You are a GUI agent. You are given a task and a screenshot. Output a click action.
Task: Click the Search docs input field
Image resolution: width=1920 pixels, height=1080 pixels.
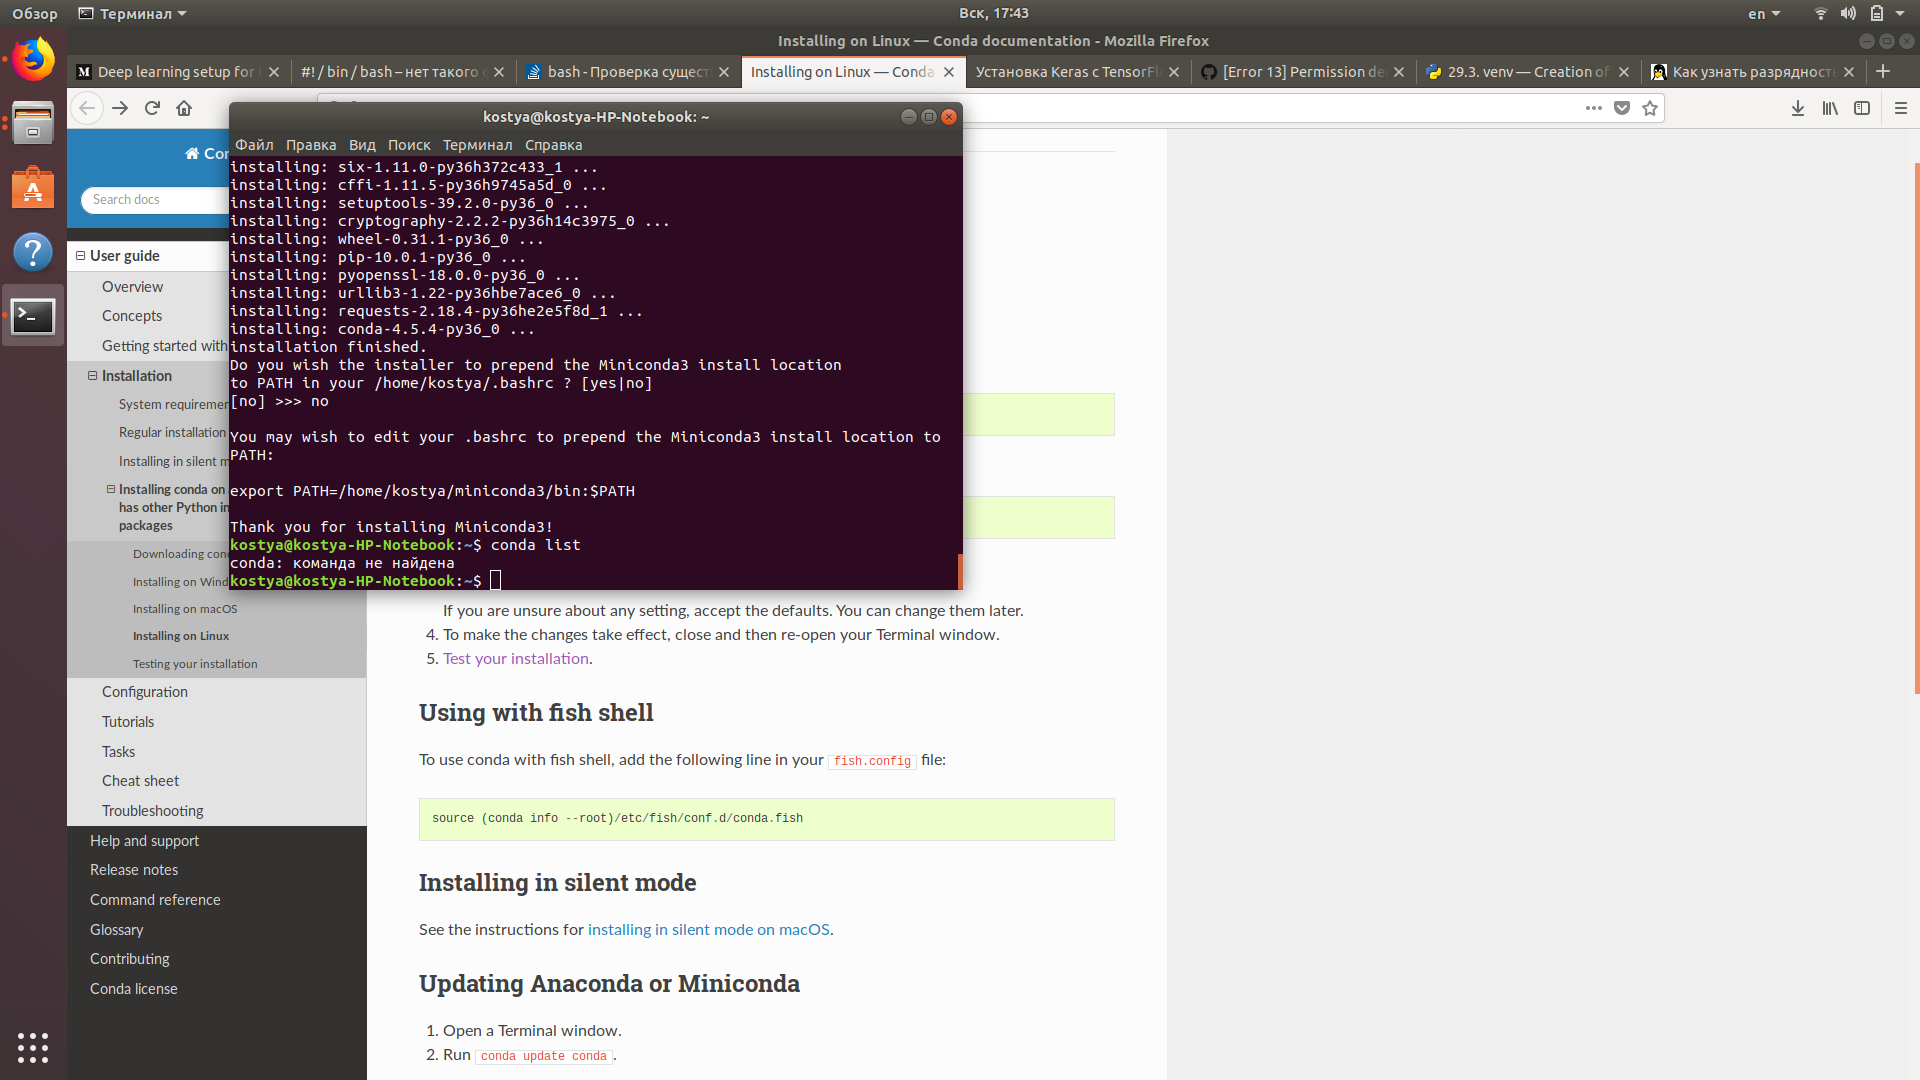point(155,199)
